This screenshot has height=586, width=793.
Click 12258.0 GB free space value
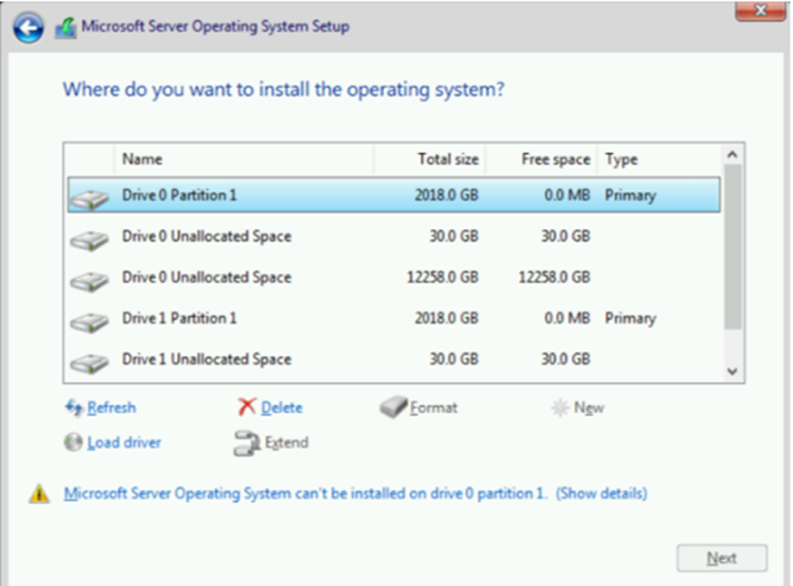[x=554, y=277]
